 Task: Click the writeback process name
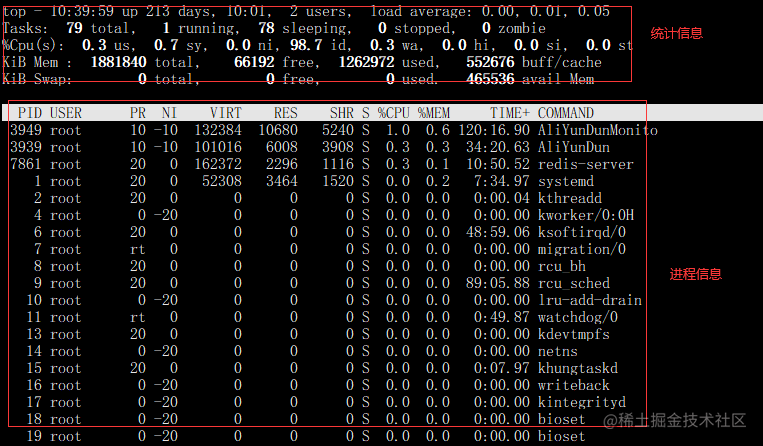pyautogui.click(x=573, y=385)
